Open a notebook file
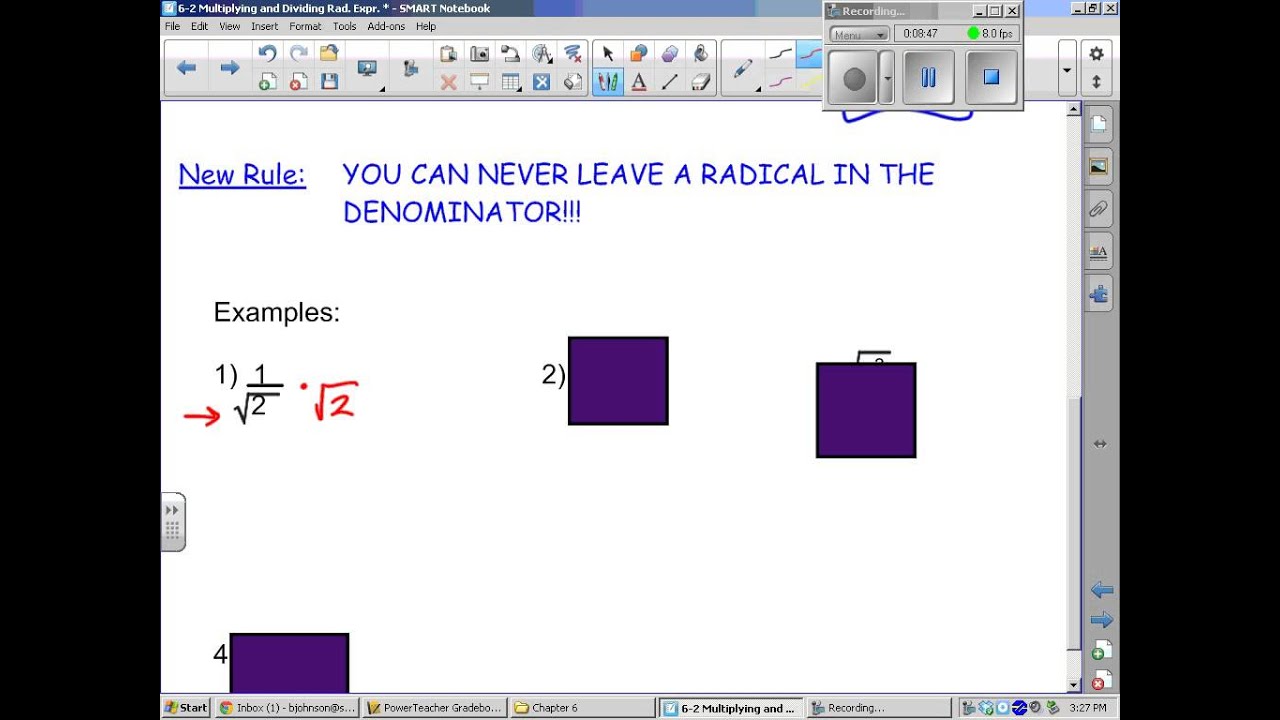Image resolution: width=1280 pixels, height=720 pixels. (329, 54)
